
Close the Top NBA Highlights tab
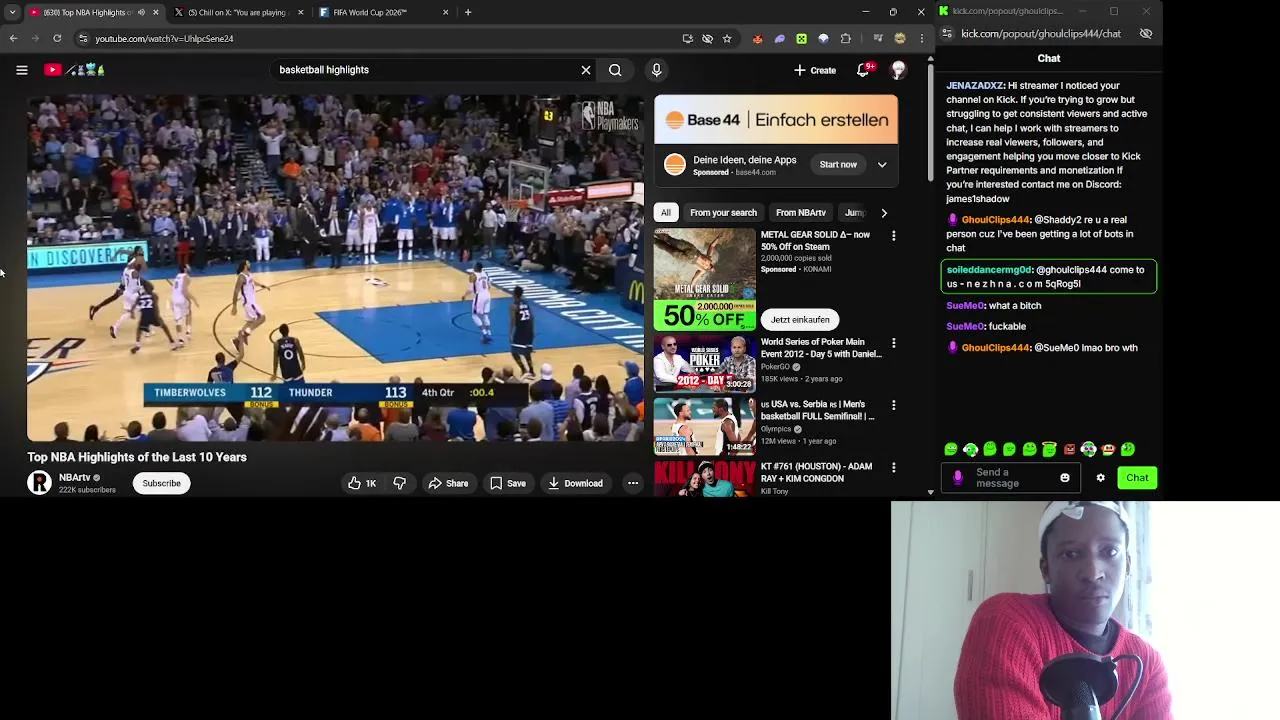[x=155, y=12]
